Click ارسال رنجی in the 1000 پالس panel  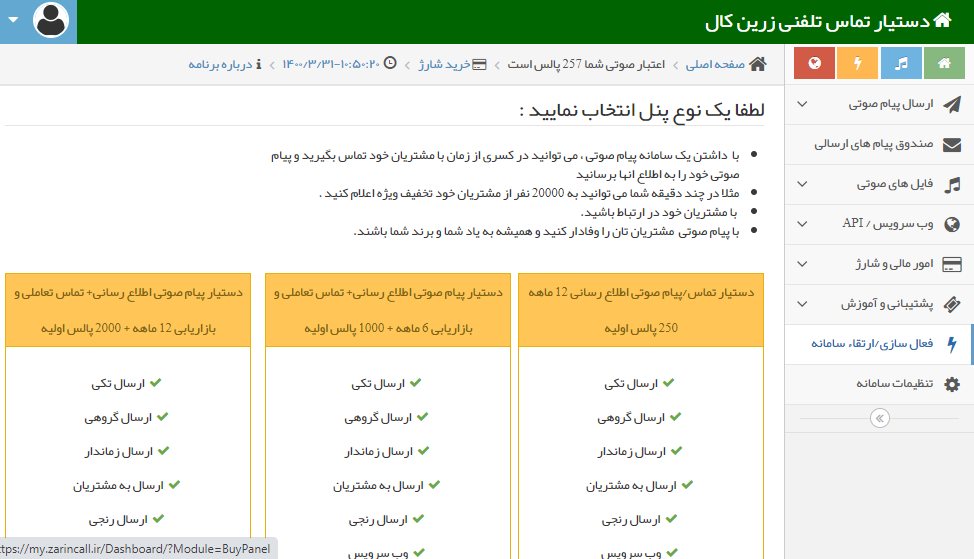(378, 520)
